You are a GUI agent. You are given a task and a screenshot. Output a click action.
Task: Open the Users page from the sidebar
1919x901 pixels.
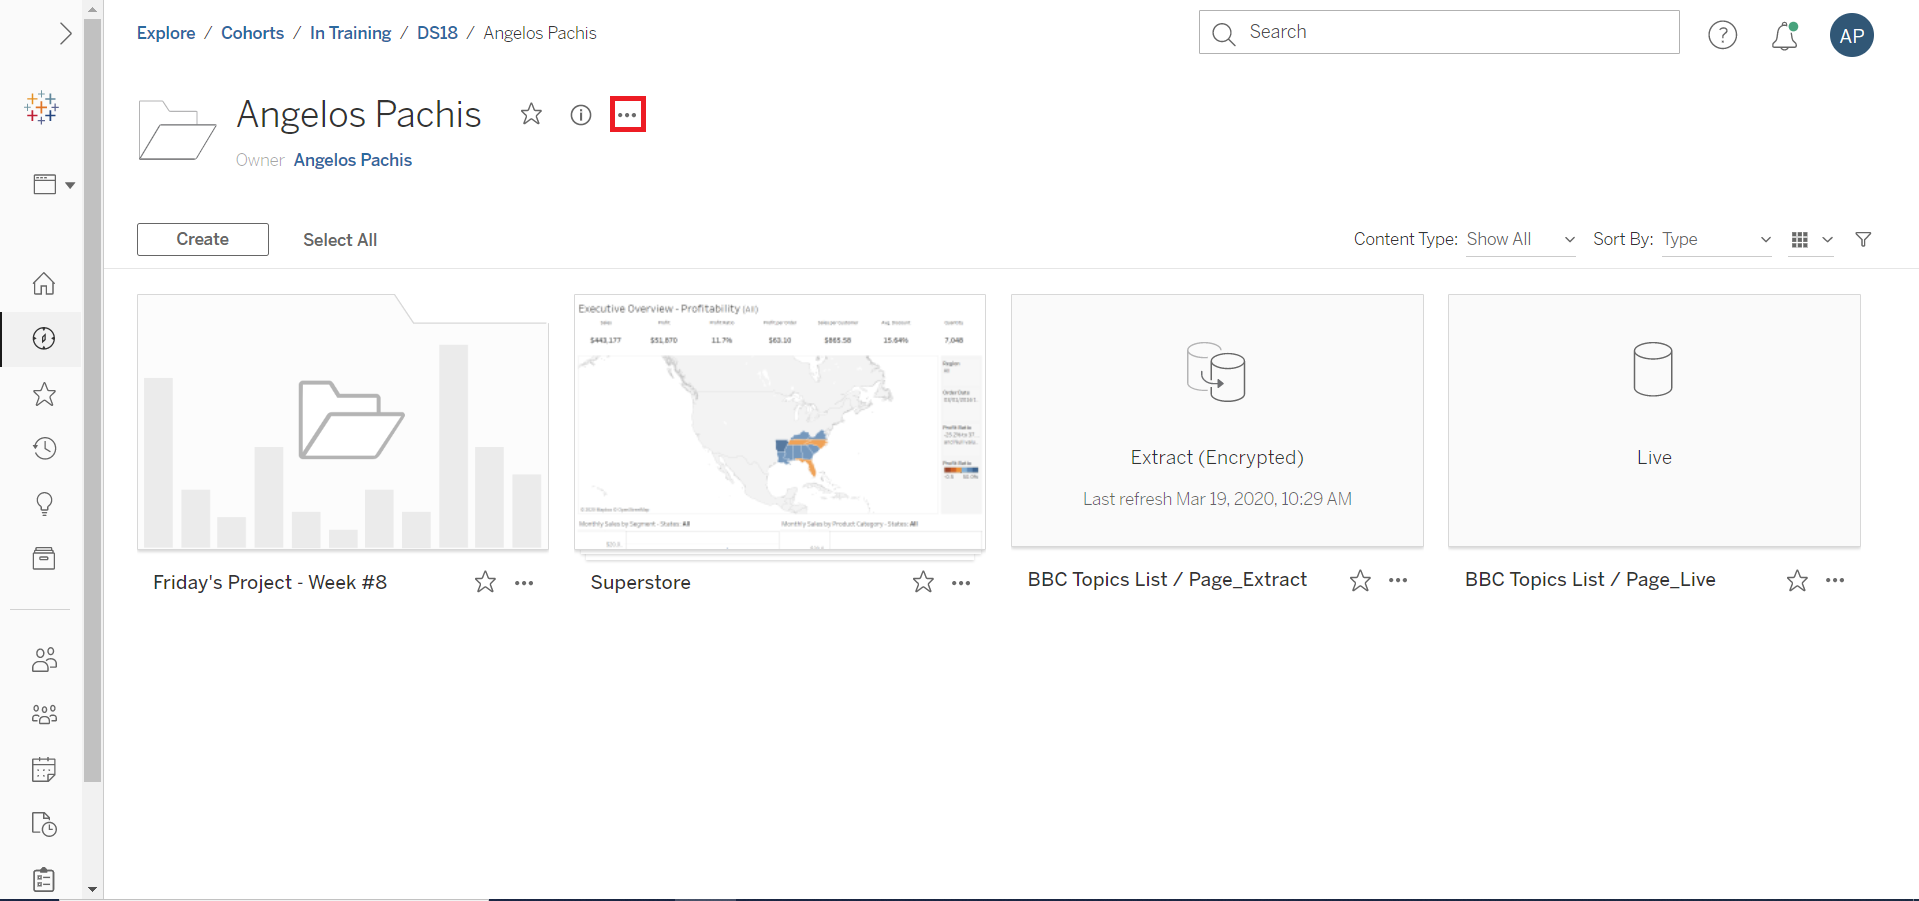click(43, 659)
